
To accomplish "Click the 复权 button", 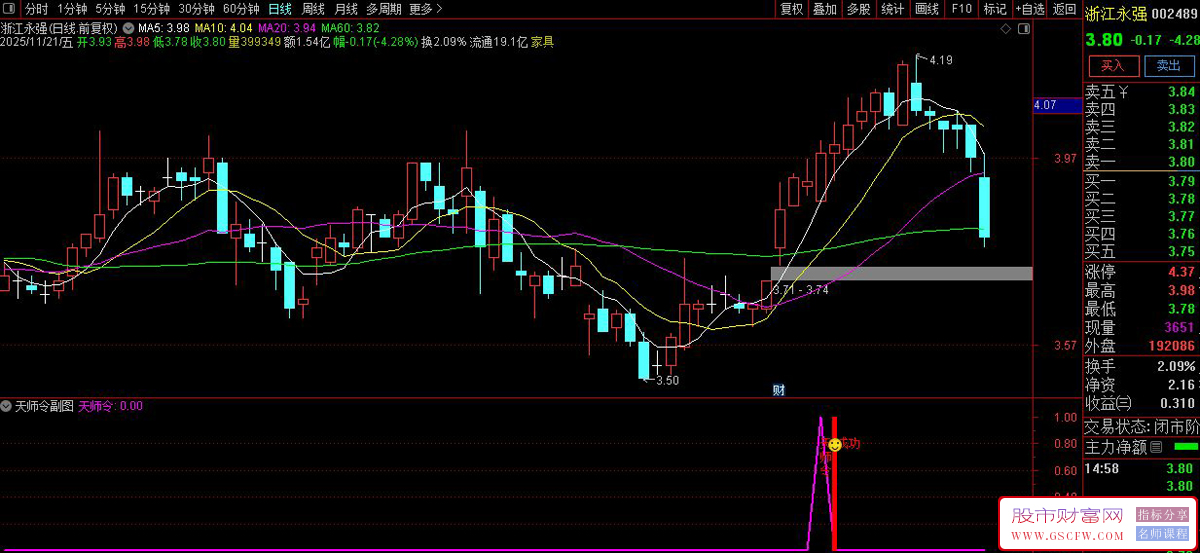I will [791, 9].
